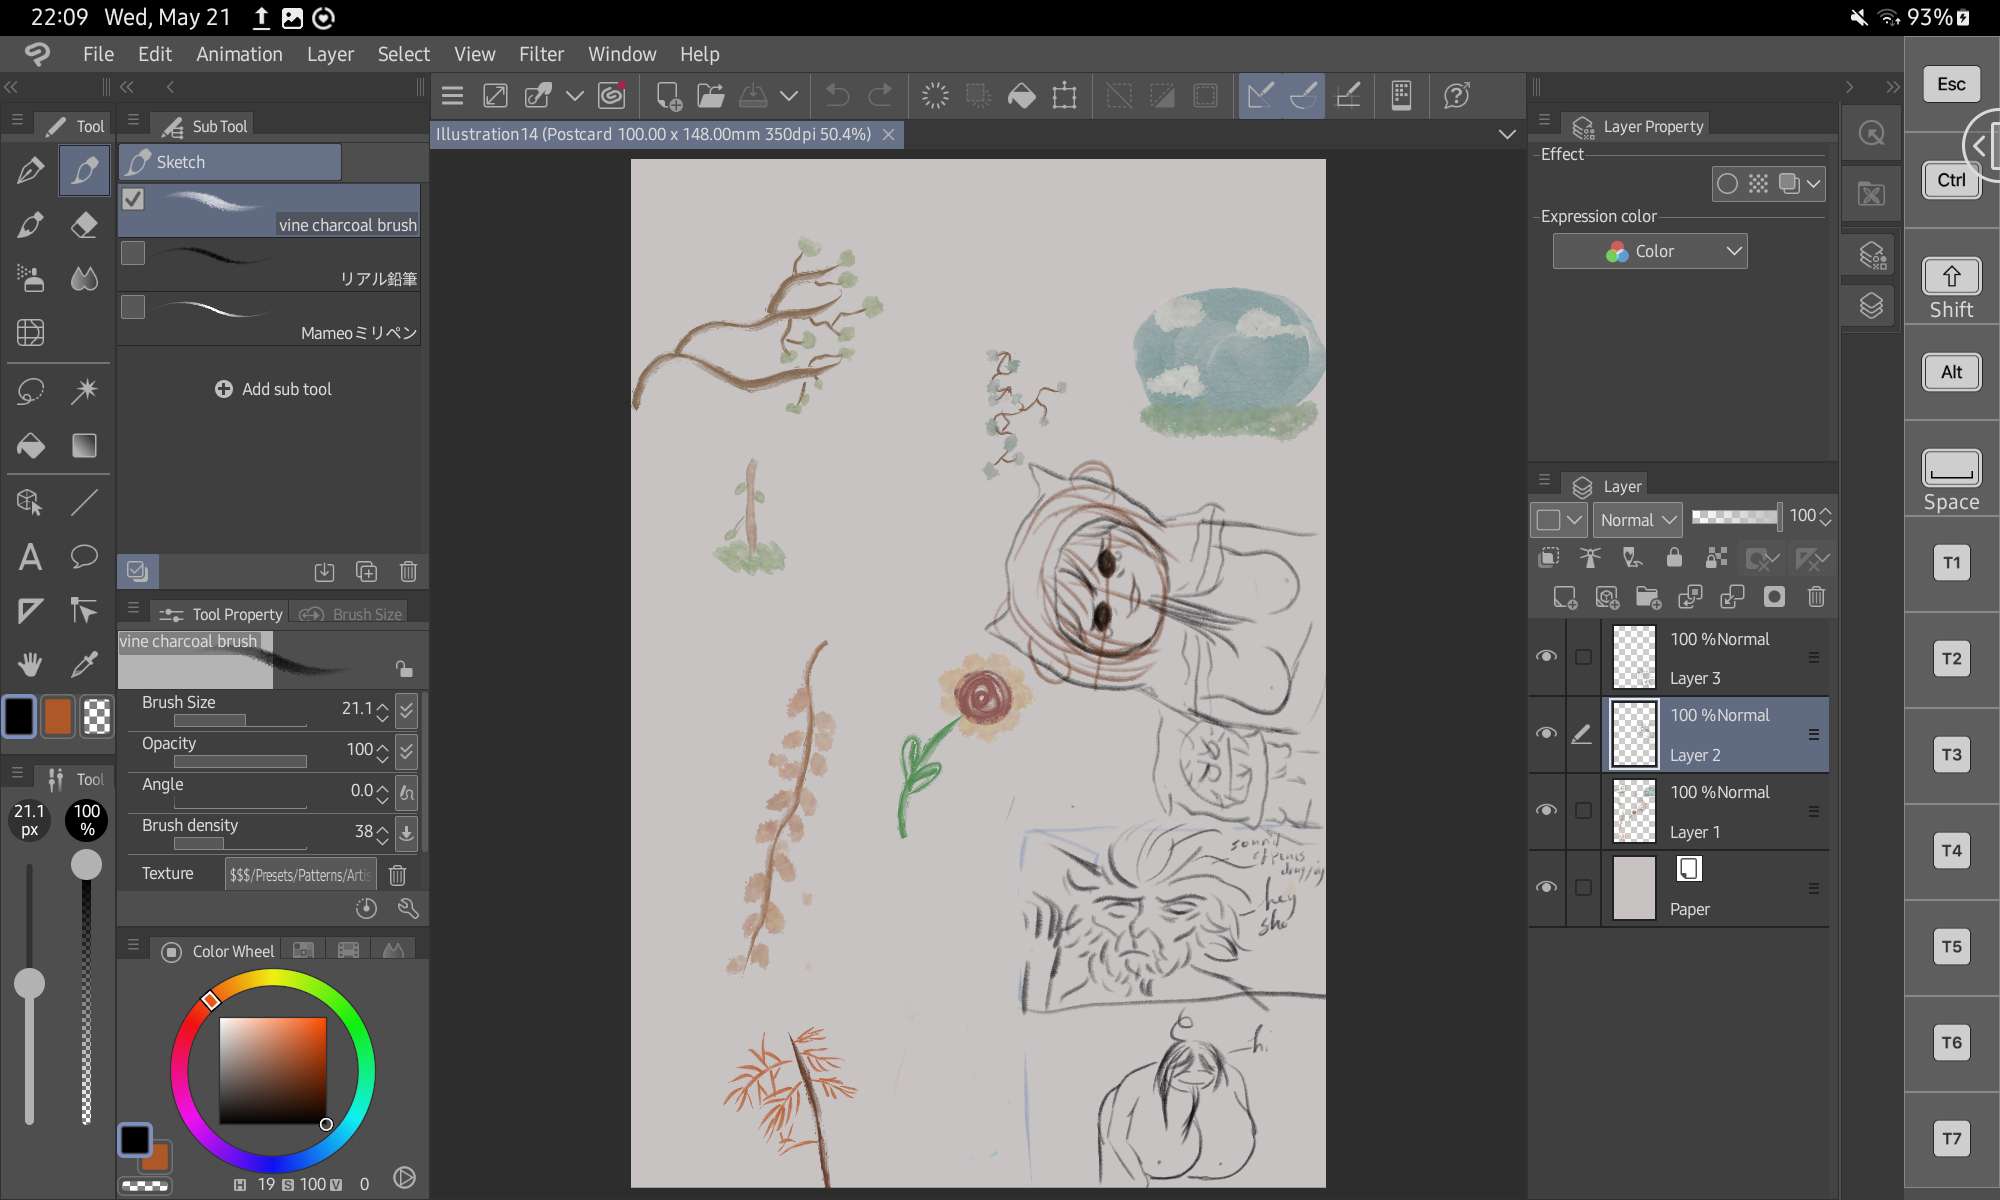Open the Brush Size dynamics dropdown
Screen dimensions: 2000x1200
click(406, 710)
